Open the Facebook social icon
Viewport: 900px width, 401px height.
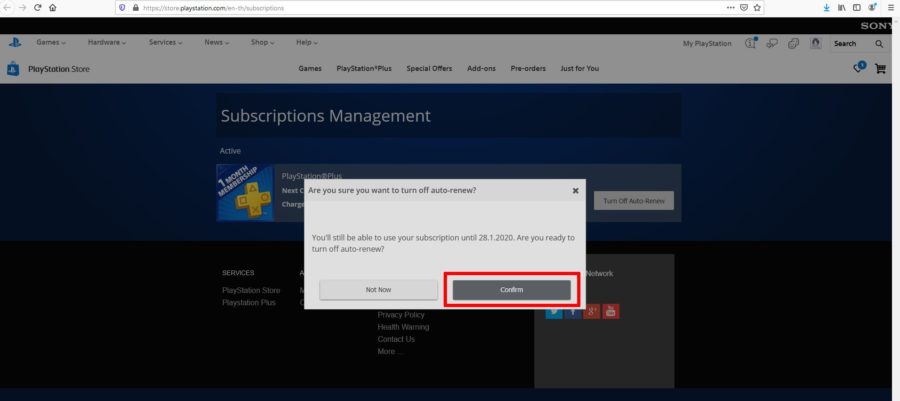573,312
